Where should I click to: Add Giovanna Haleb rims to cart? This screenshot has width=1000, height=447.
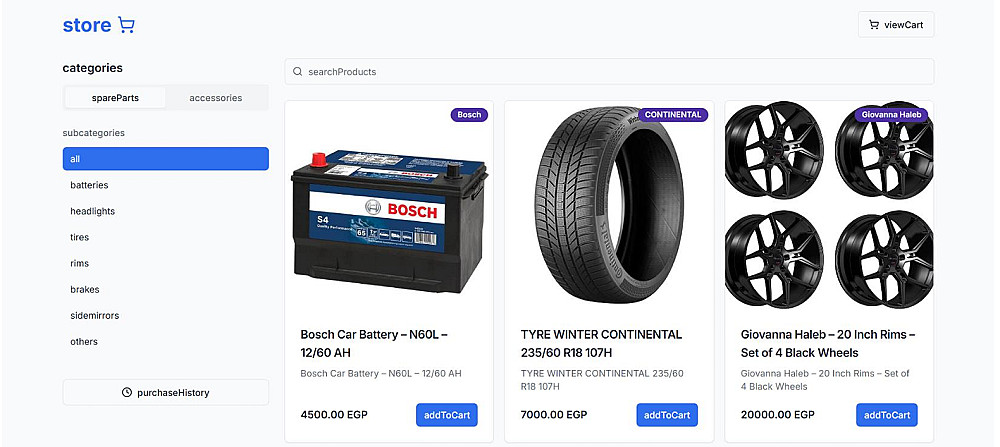point(887,415)
